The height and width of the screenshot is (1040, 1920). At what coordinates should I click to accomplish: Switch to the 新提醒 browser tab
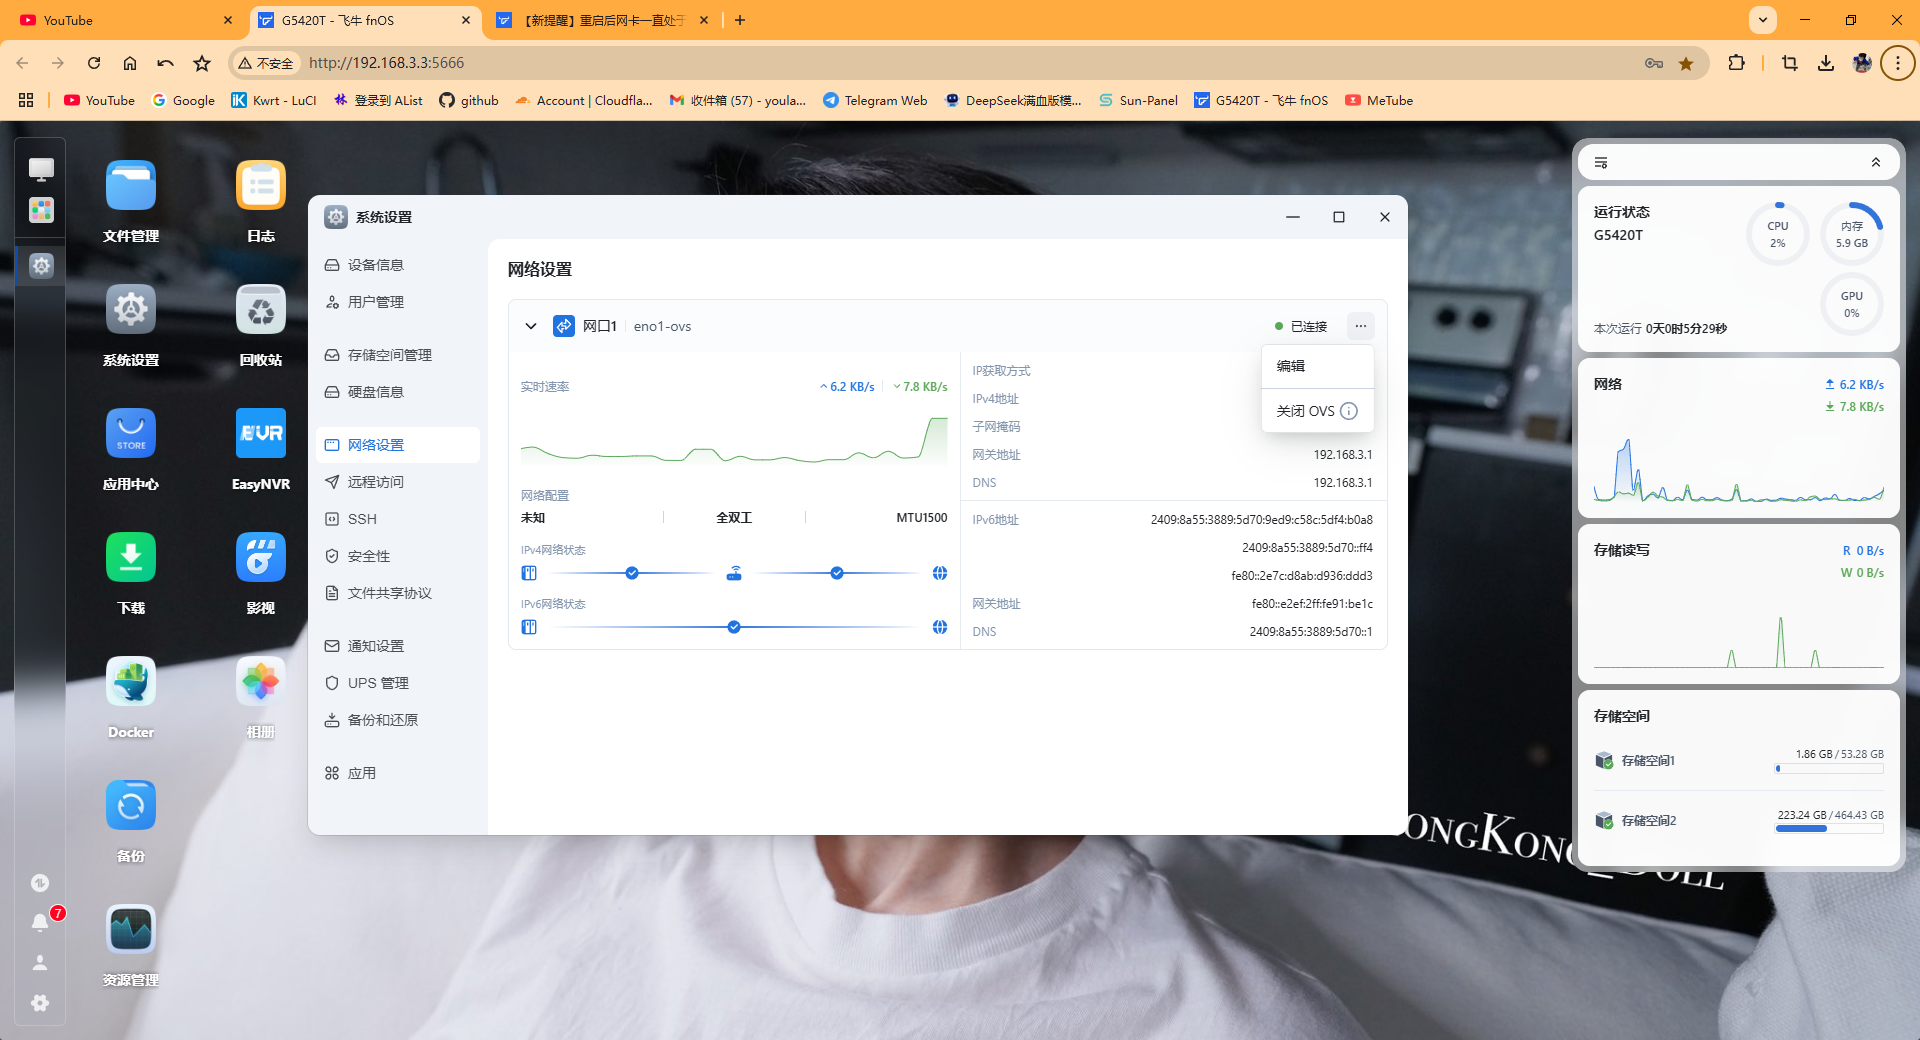tap(603, 20)
